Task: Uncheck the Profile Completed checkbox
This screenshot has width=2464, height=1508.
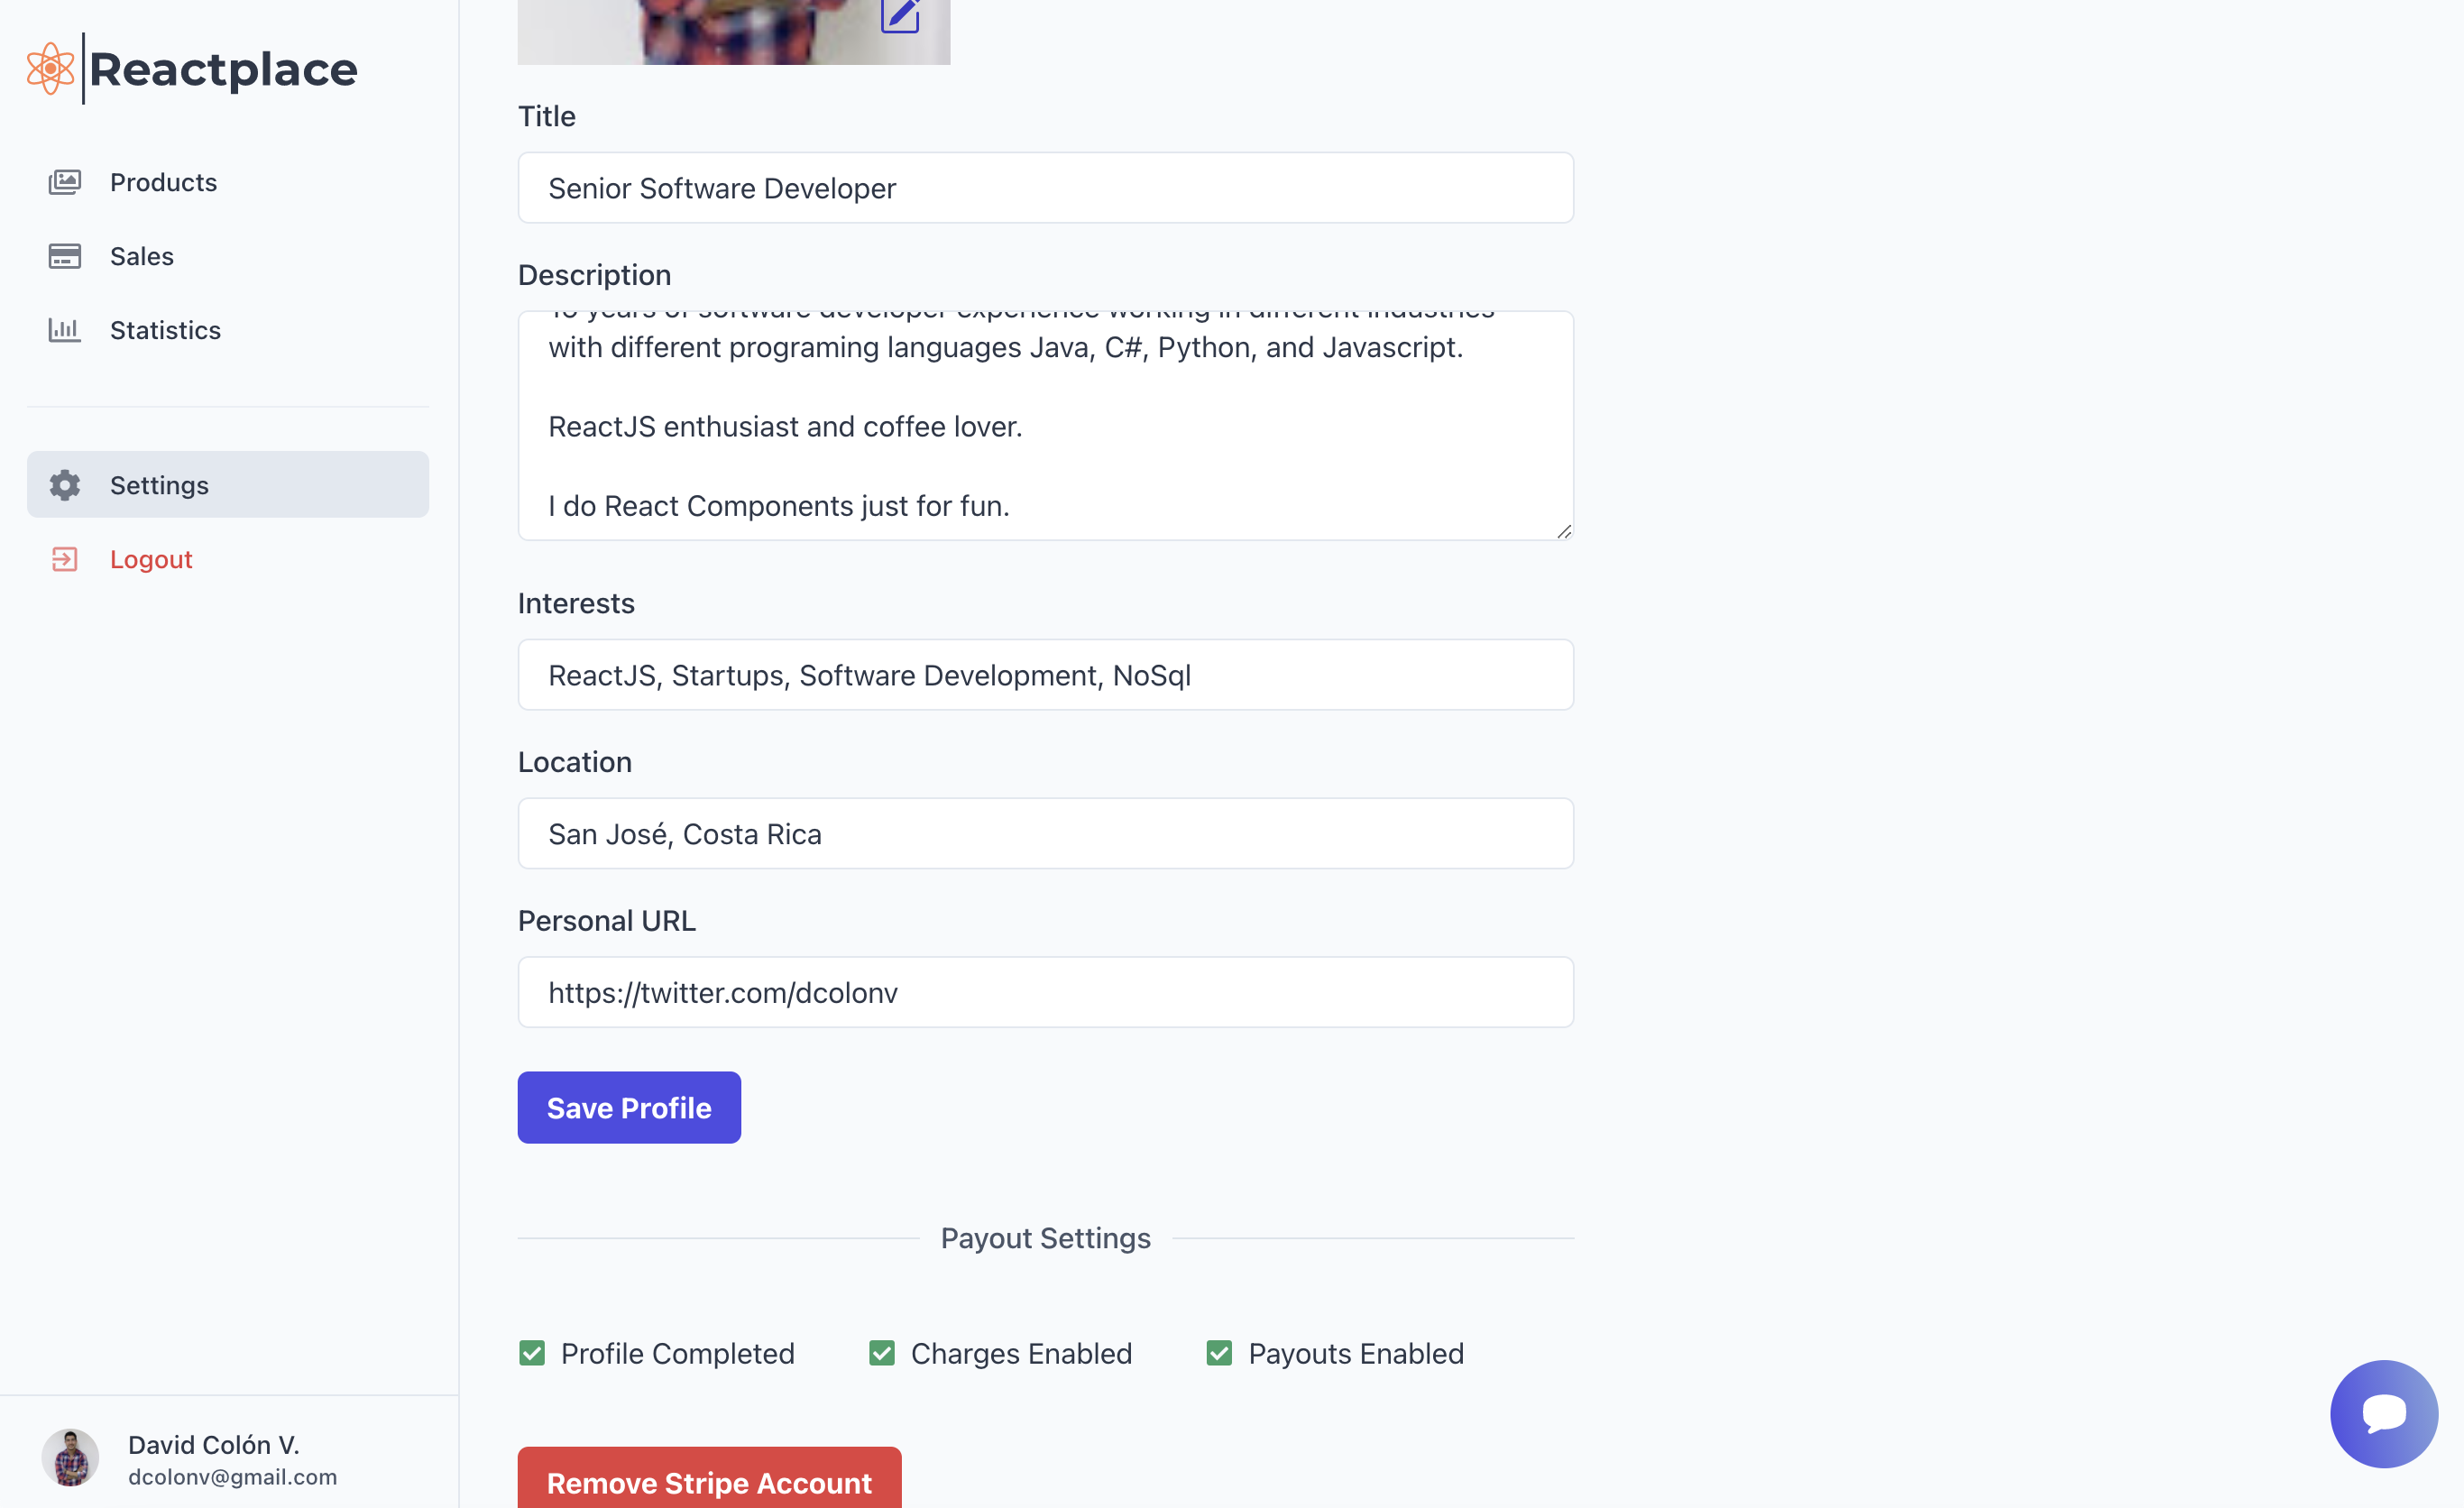Action: [532, 1353]
